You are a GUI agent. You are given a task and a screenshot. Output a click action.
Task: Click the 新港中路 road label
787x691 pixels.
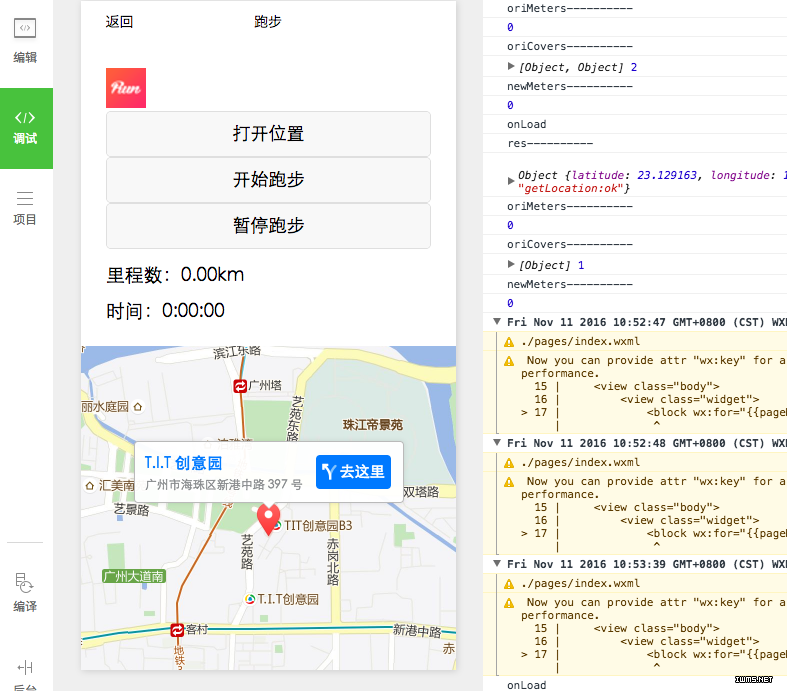click(x=417, y=630)
